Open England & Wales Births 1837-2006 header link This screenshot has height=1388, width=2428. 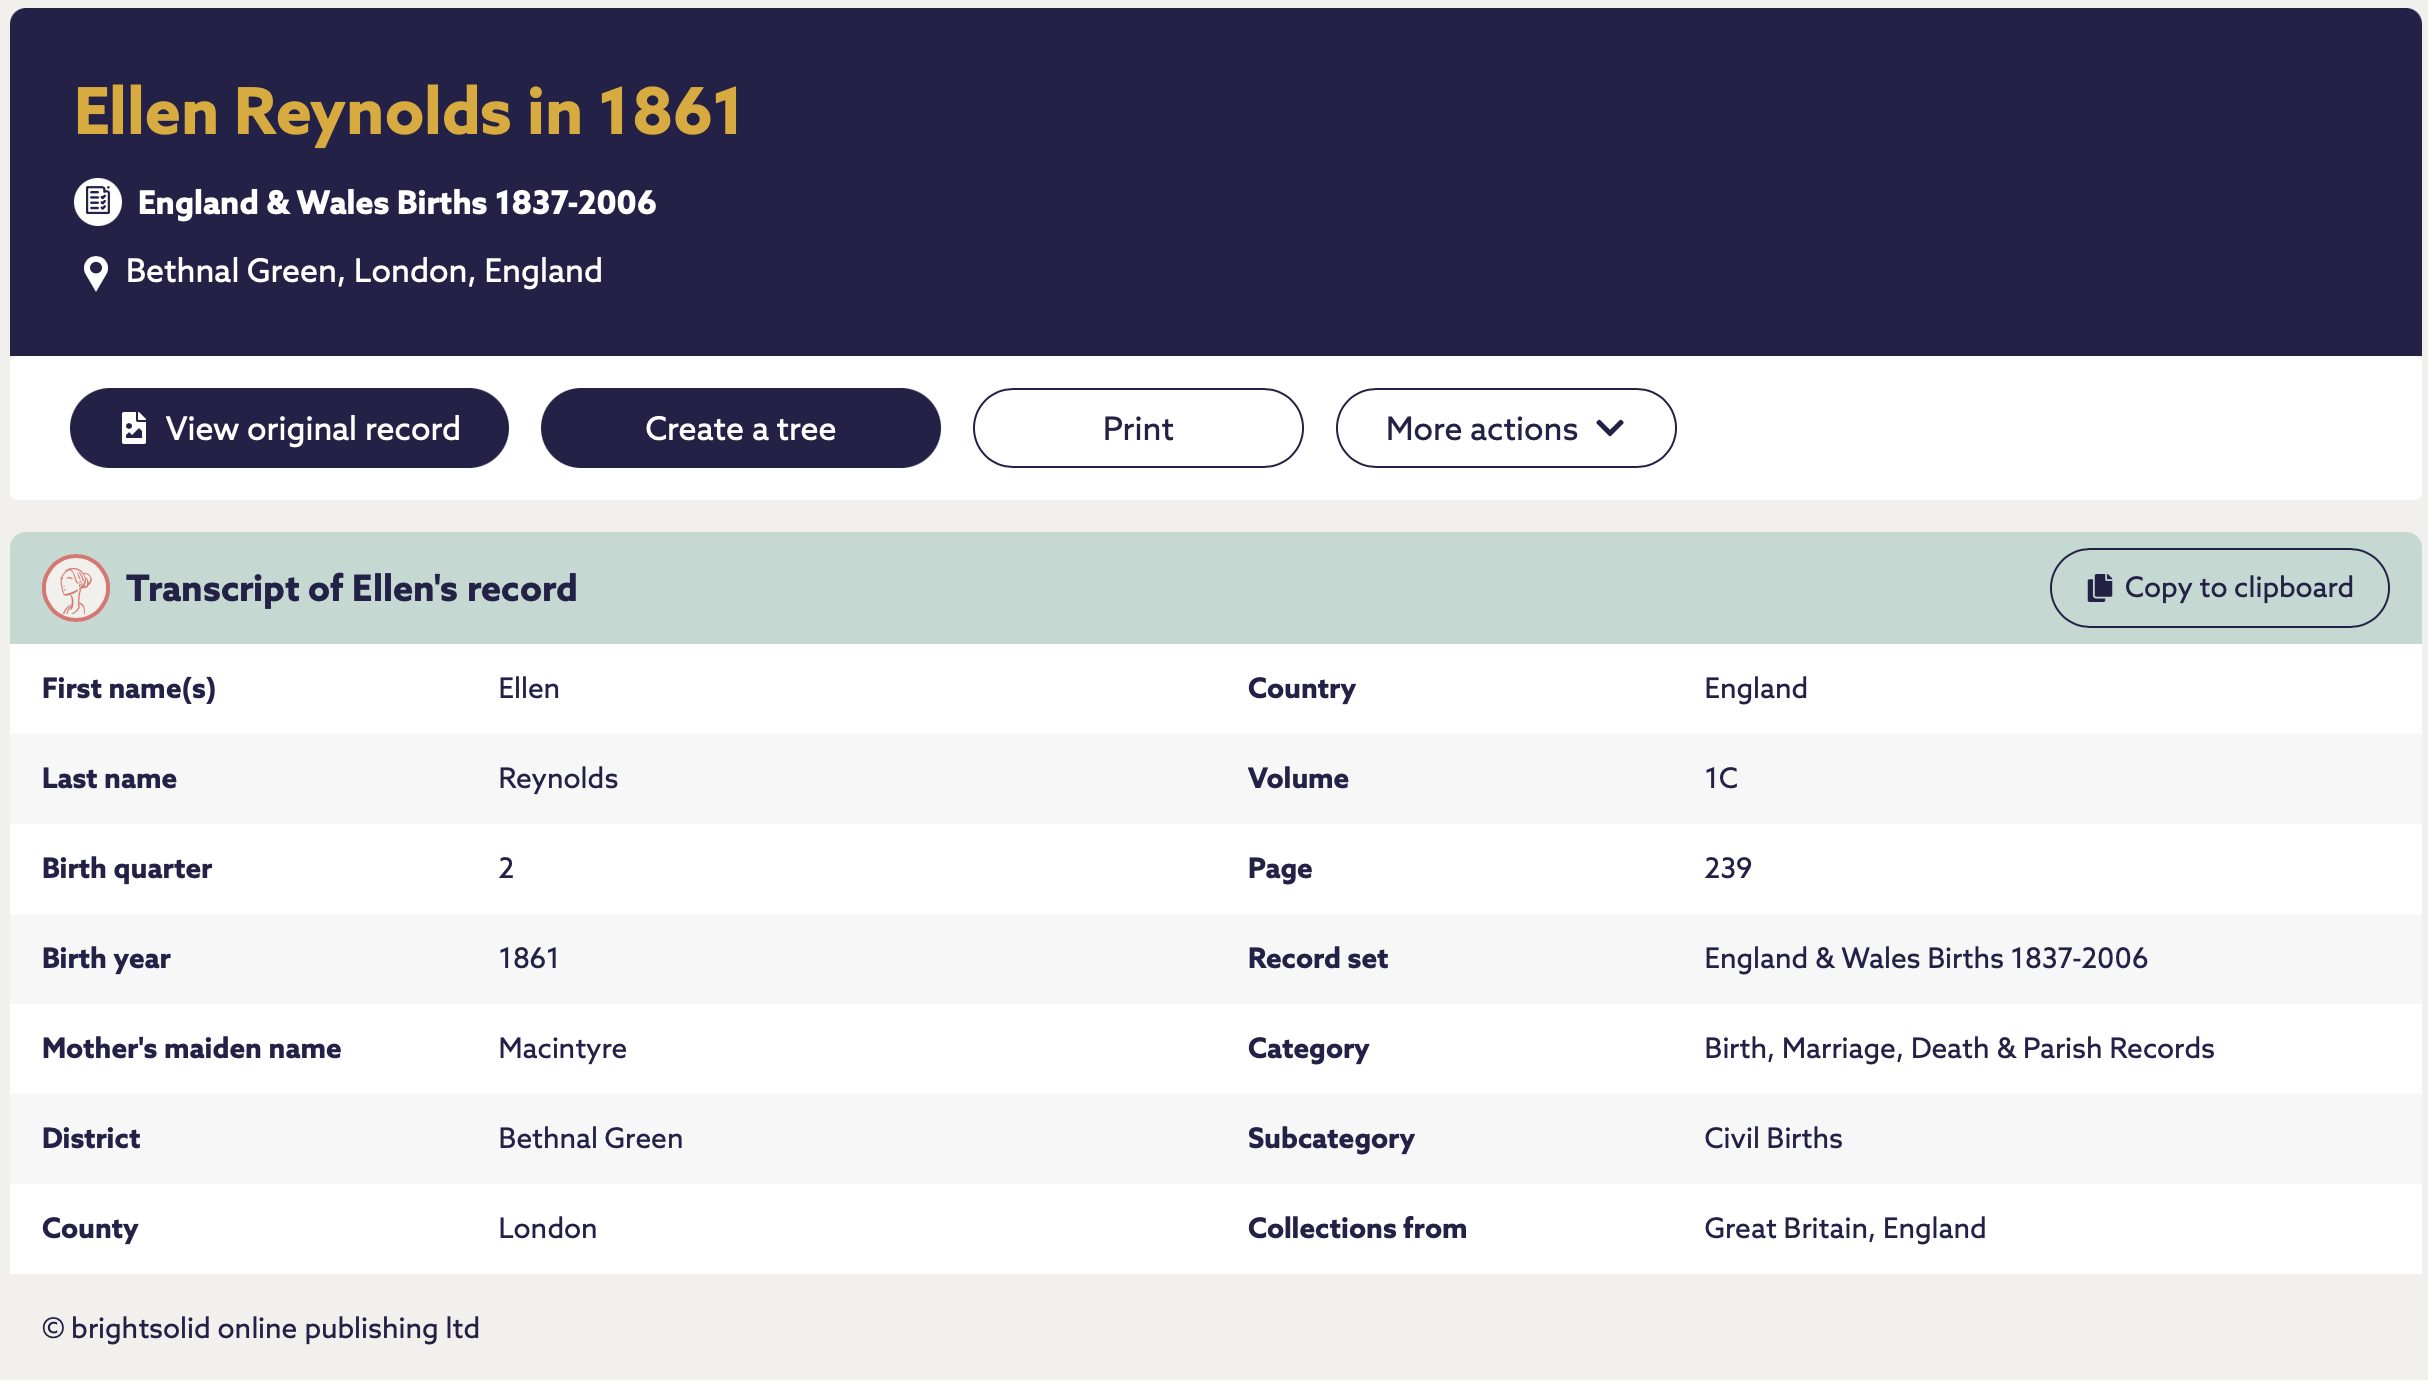click(396, 202)
